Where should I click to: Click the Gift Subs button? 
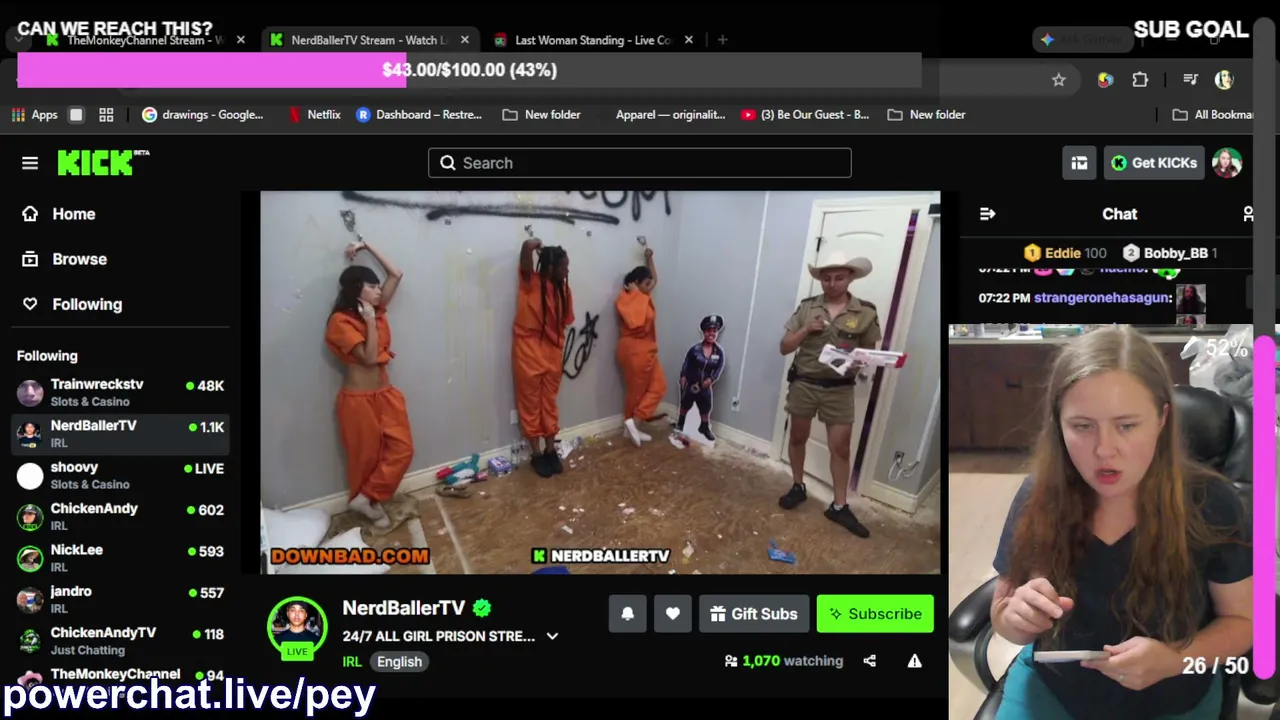pos(754,614)
